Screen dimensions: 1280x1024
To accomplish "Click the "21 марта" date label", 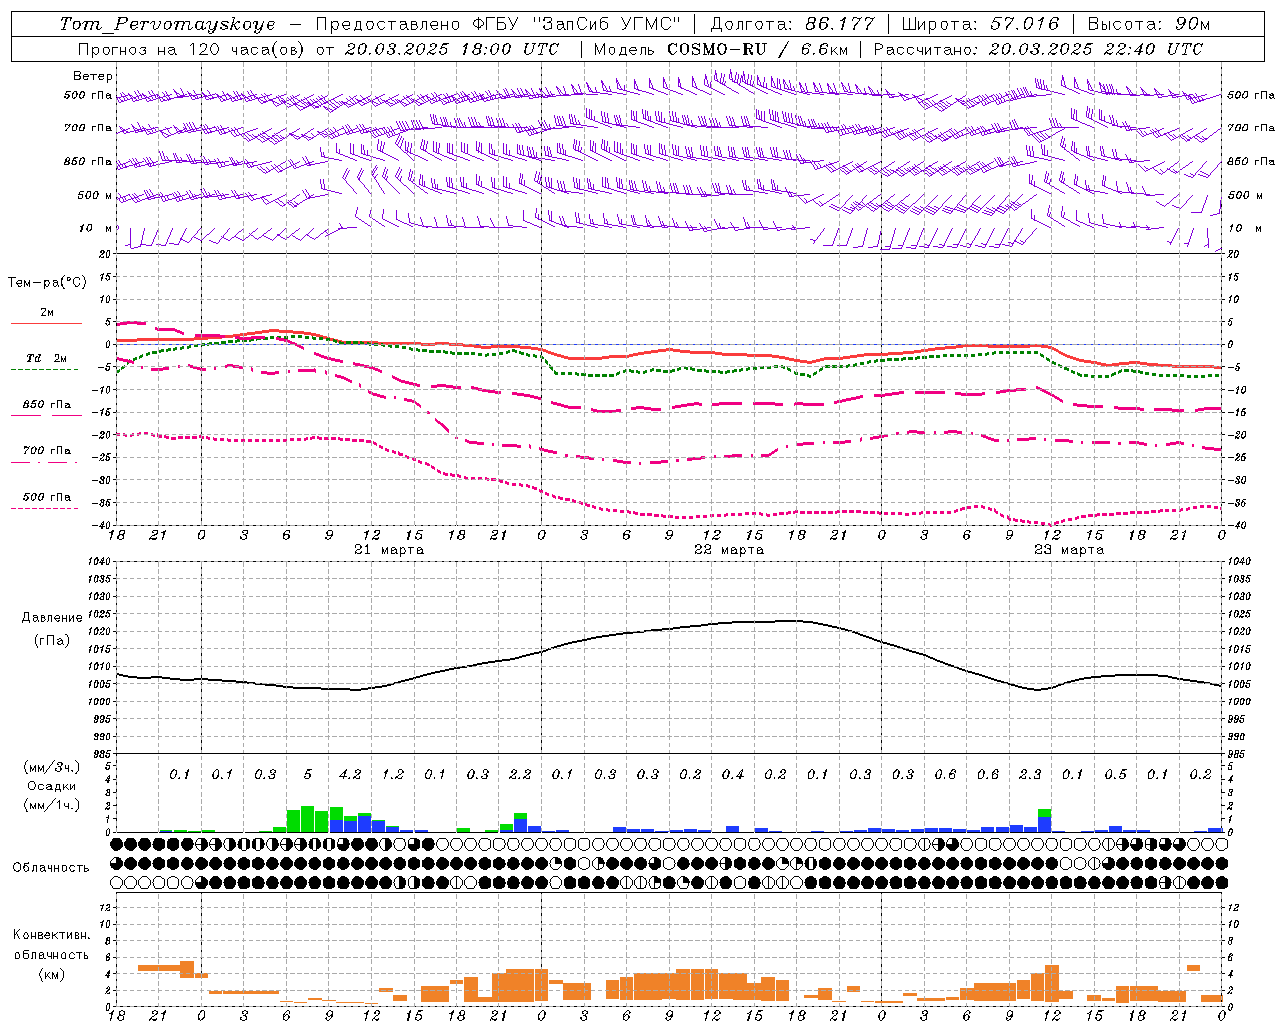I will point(389,550).
